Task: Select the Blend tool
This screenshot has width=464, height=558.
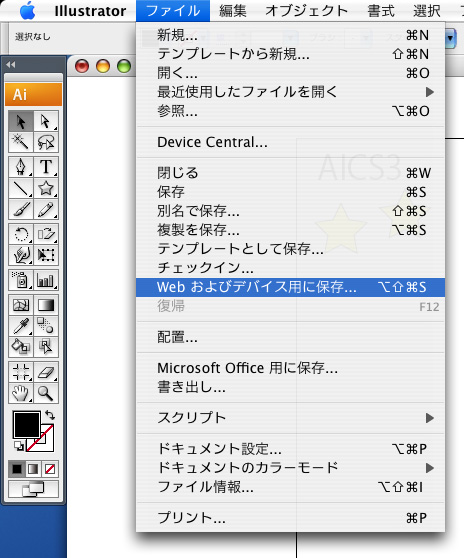Action: coord(46,326)
